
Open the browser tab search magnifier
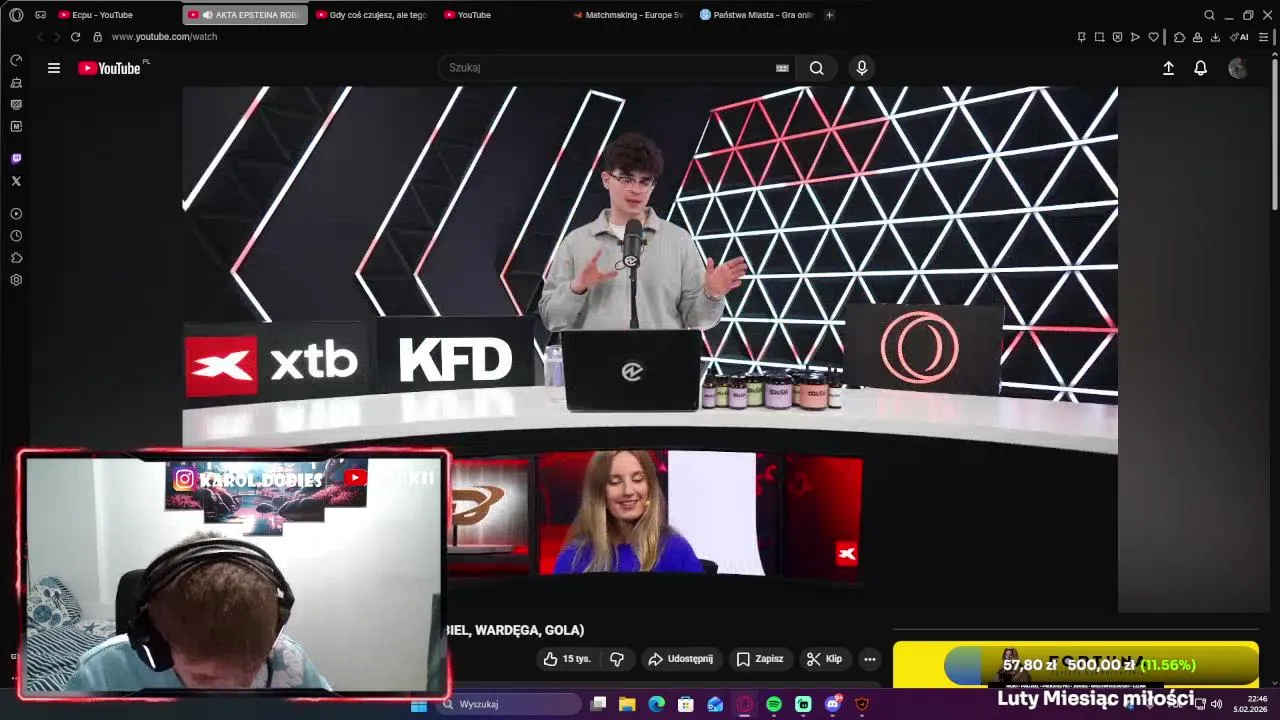pyautogui.click(x=1209, y=15)
